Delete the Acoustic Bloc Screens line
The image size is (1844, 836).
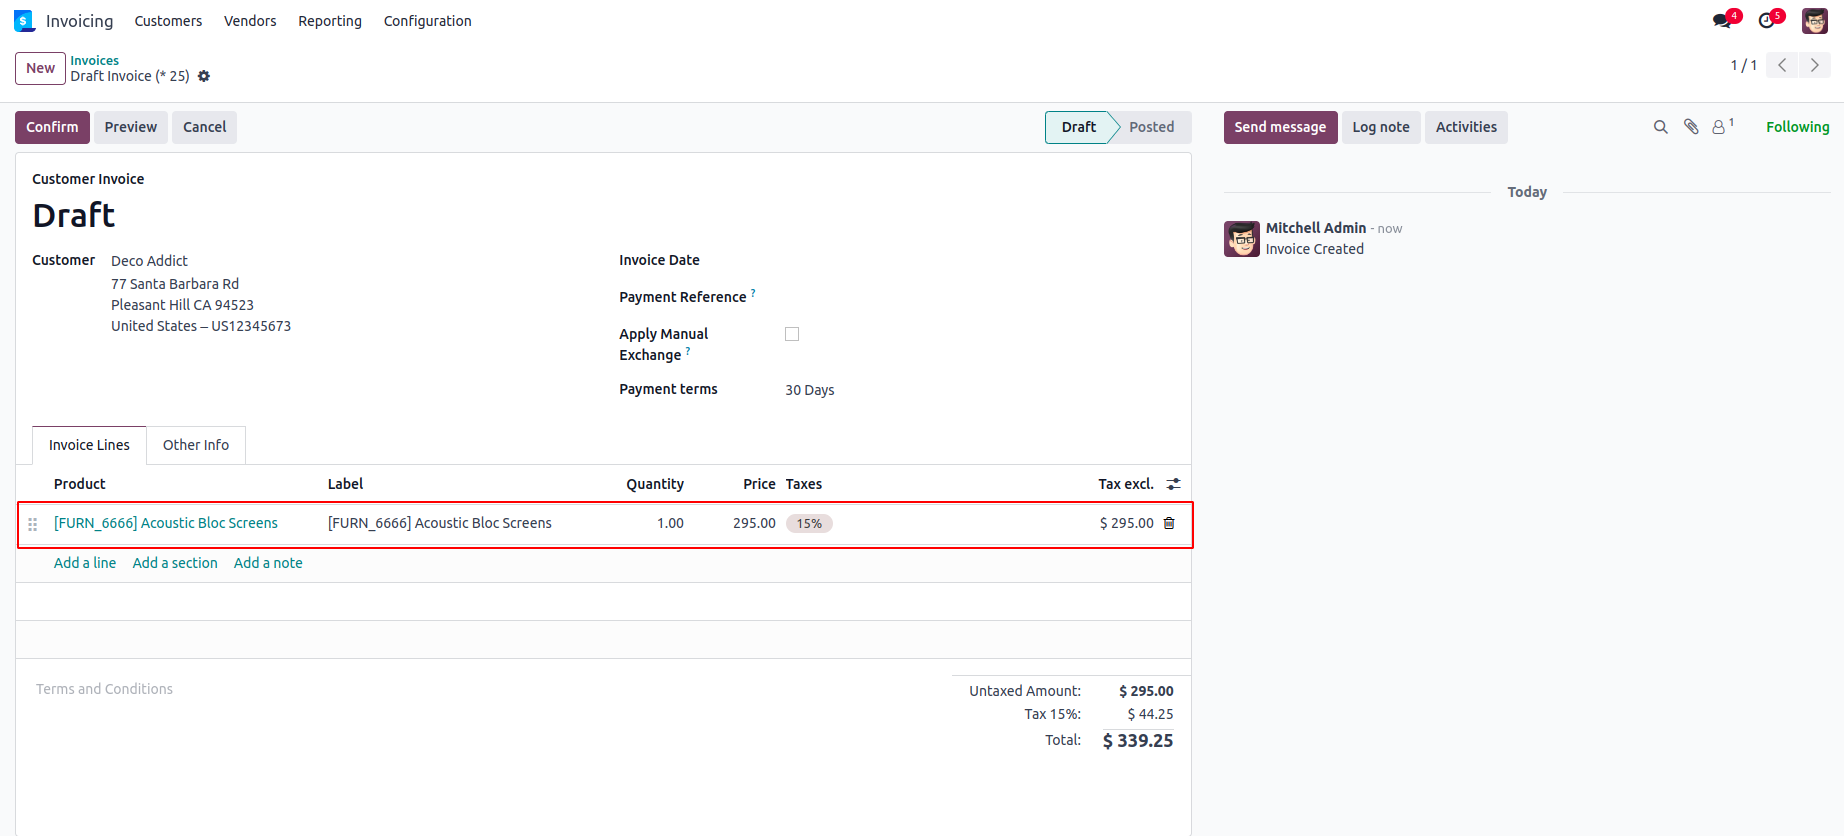tap(1169, 523)
